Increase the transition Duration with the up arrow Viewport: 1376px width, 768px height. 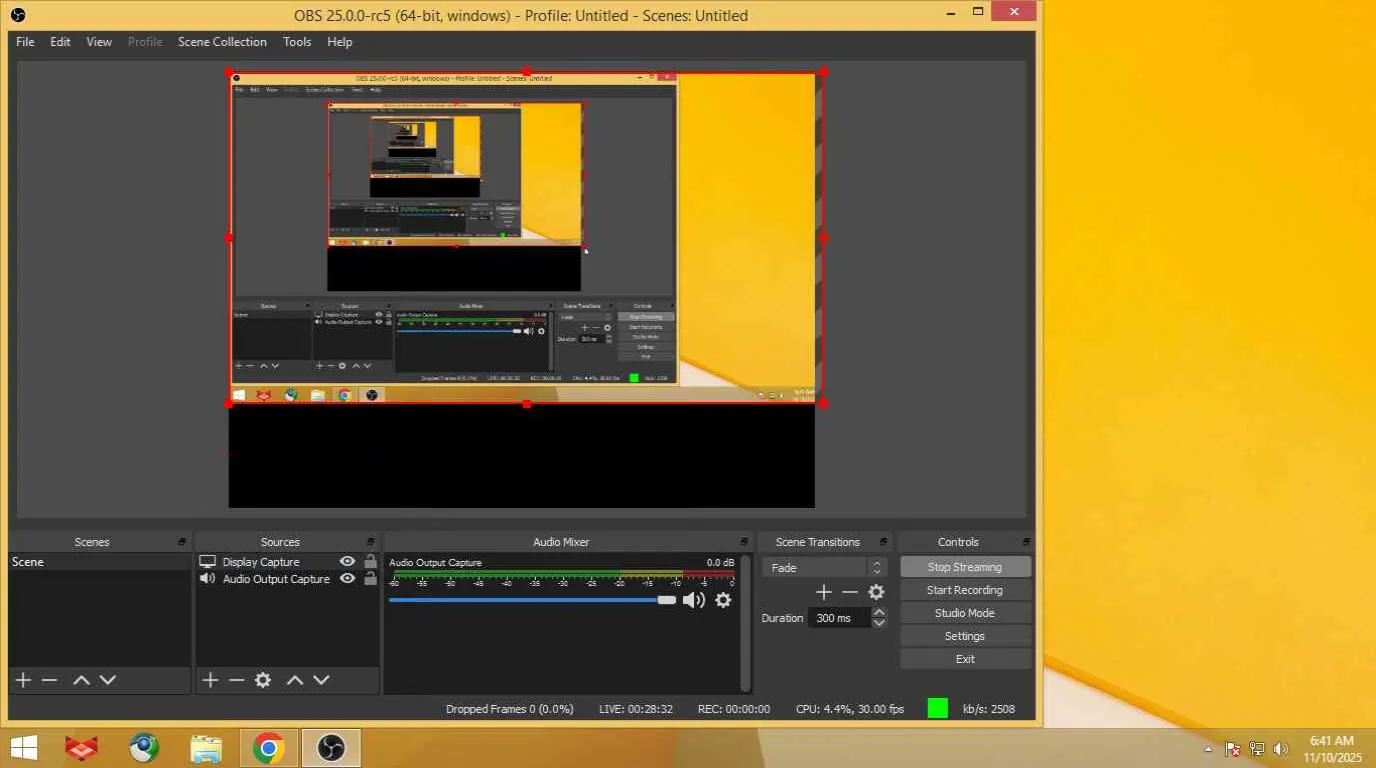[x=879, y=612]
